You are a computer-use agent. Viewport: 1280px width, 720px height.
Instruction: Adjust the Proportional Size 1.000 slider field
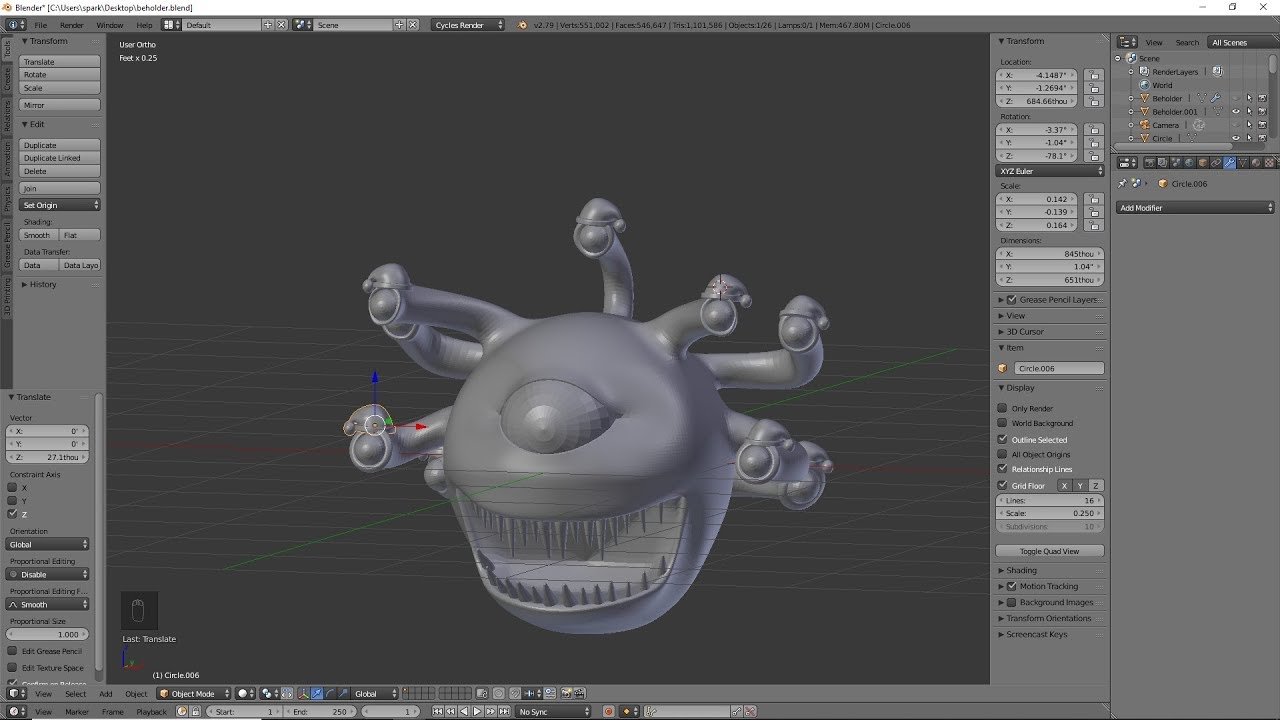click(47, 634)
